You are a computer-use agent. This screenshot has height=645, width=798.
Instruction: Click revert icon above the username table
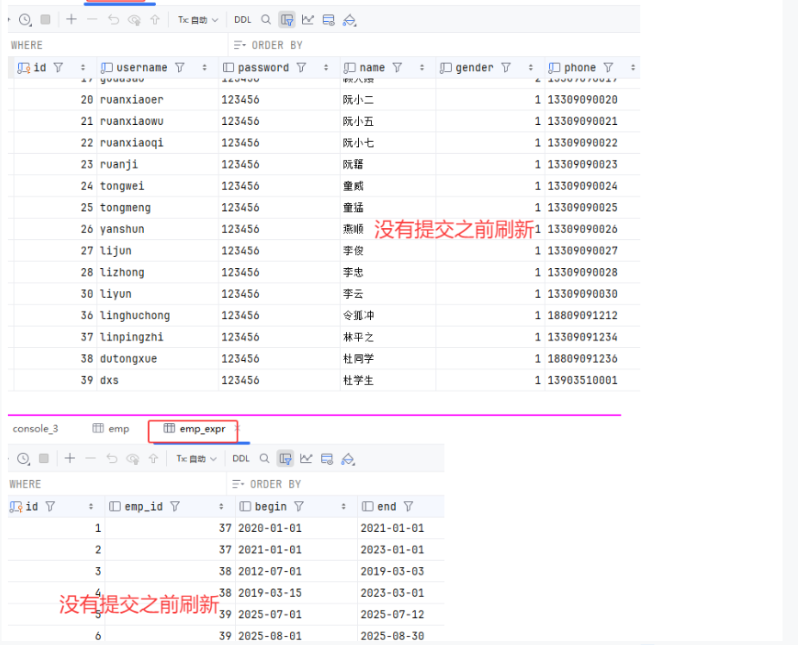pyautogui.click(x=111, y=19)
